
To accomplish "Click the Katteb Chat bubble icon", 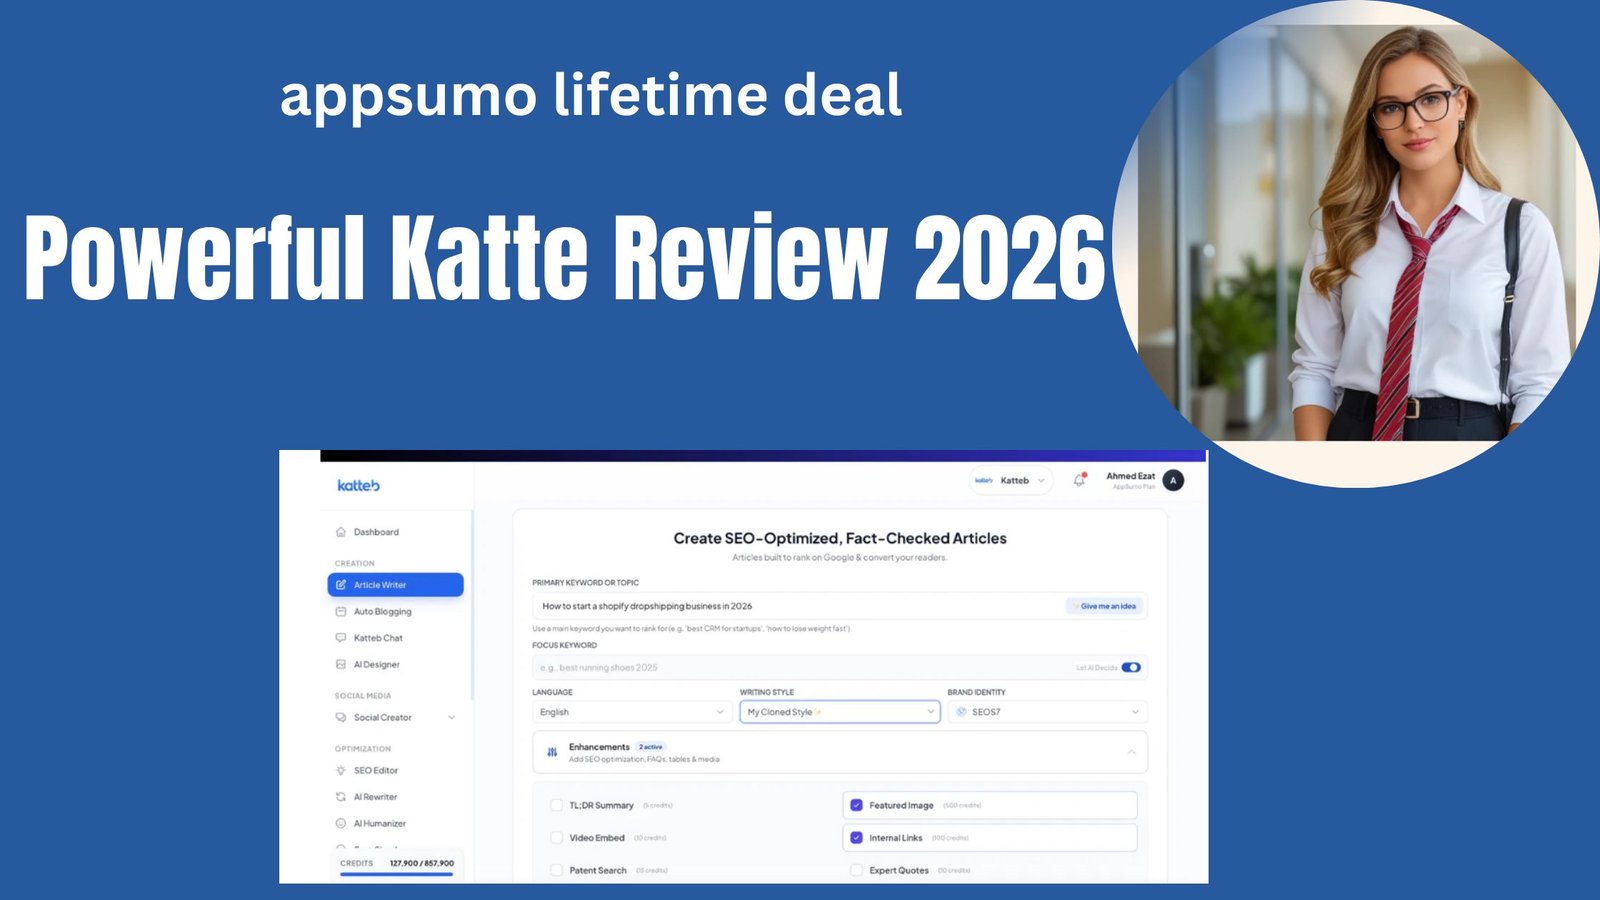I will (x=341, y=638).
